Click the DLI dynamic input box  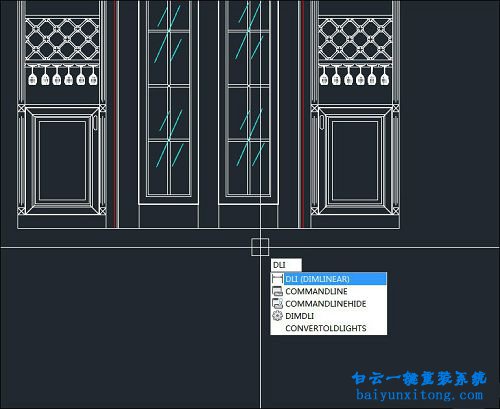(286, 265)
